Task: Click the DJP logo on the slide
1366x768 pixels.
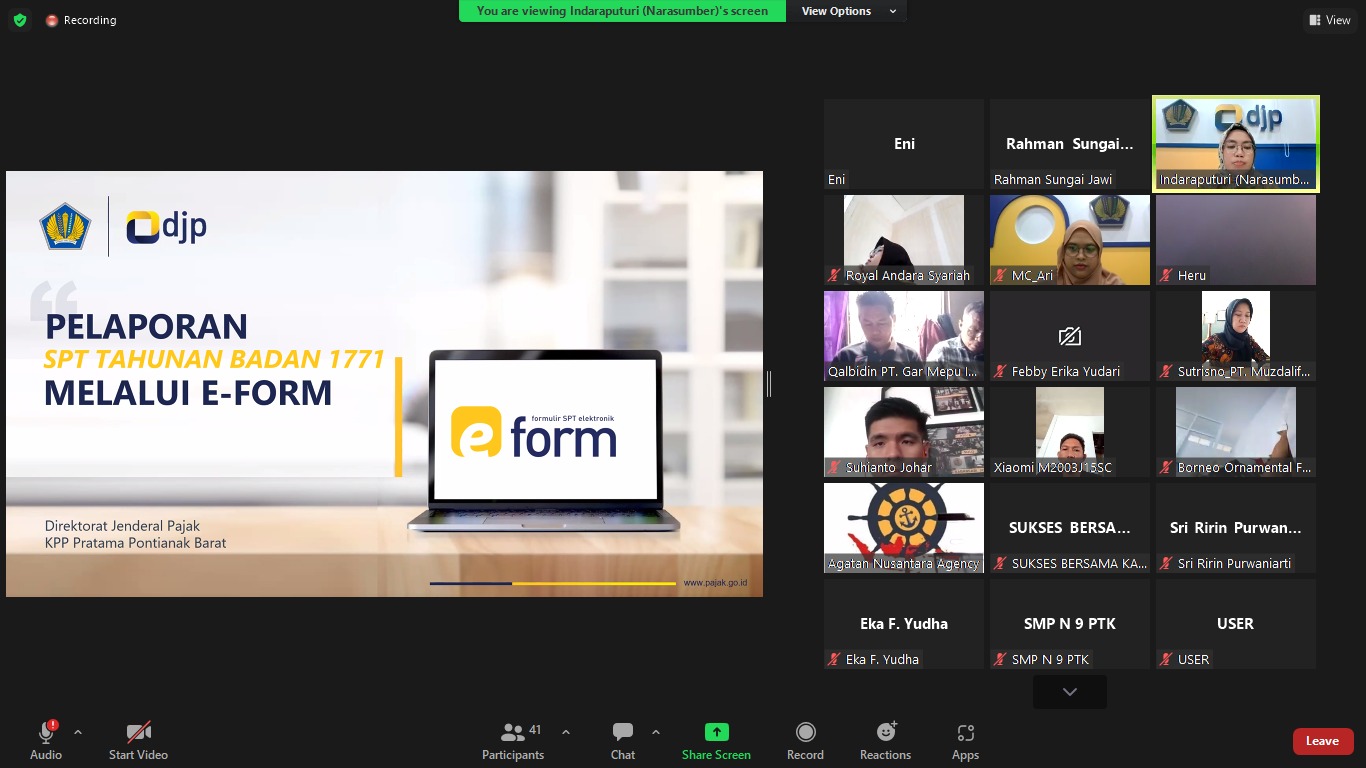Action: tap(166, 227)
